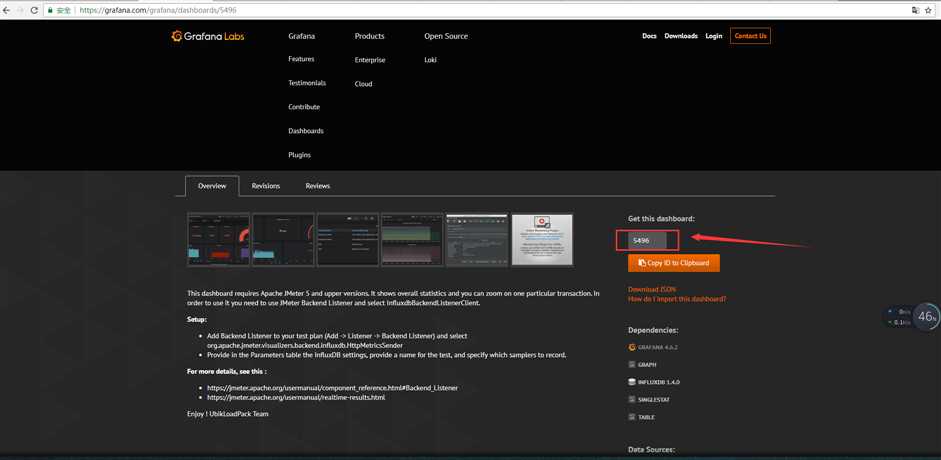Open the Features link
941x460 pixels.
(301, 59)
